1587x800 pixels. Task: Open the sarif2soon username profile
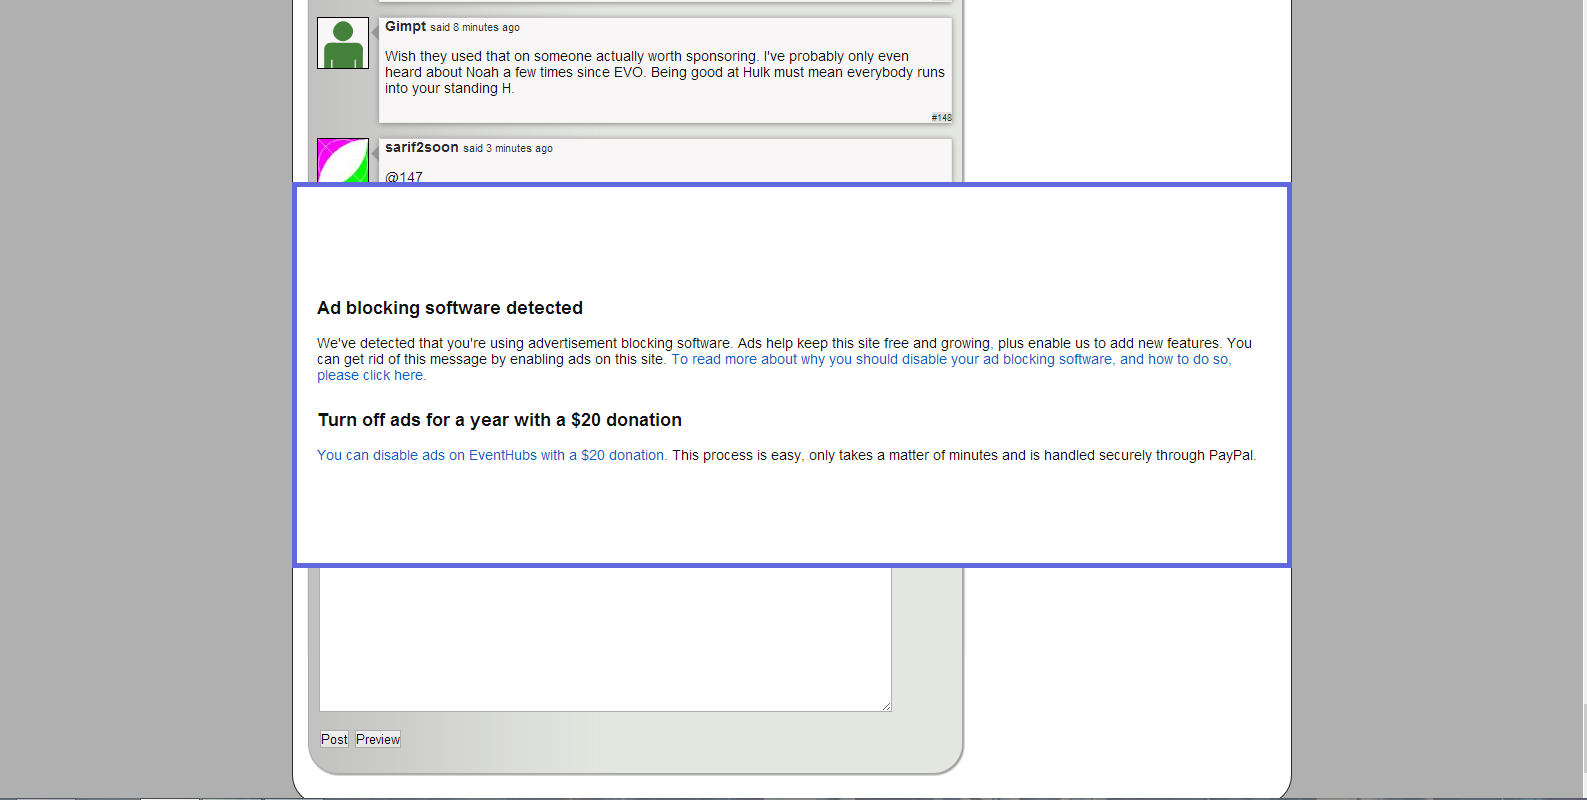pos(421,148)
